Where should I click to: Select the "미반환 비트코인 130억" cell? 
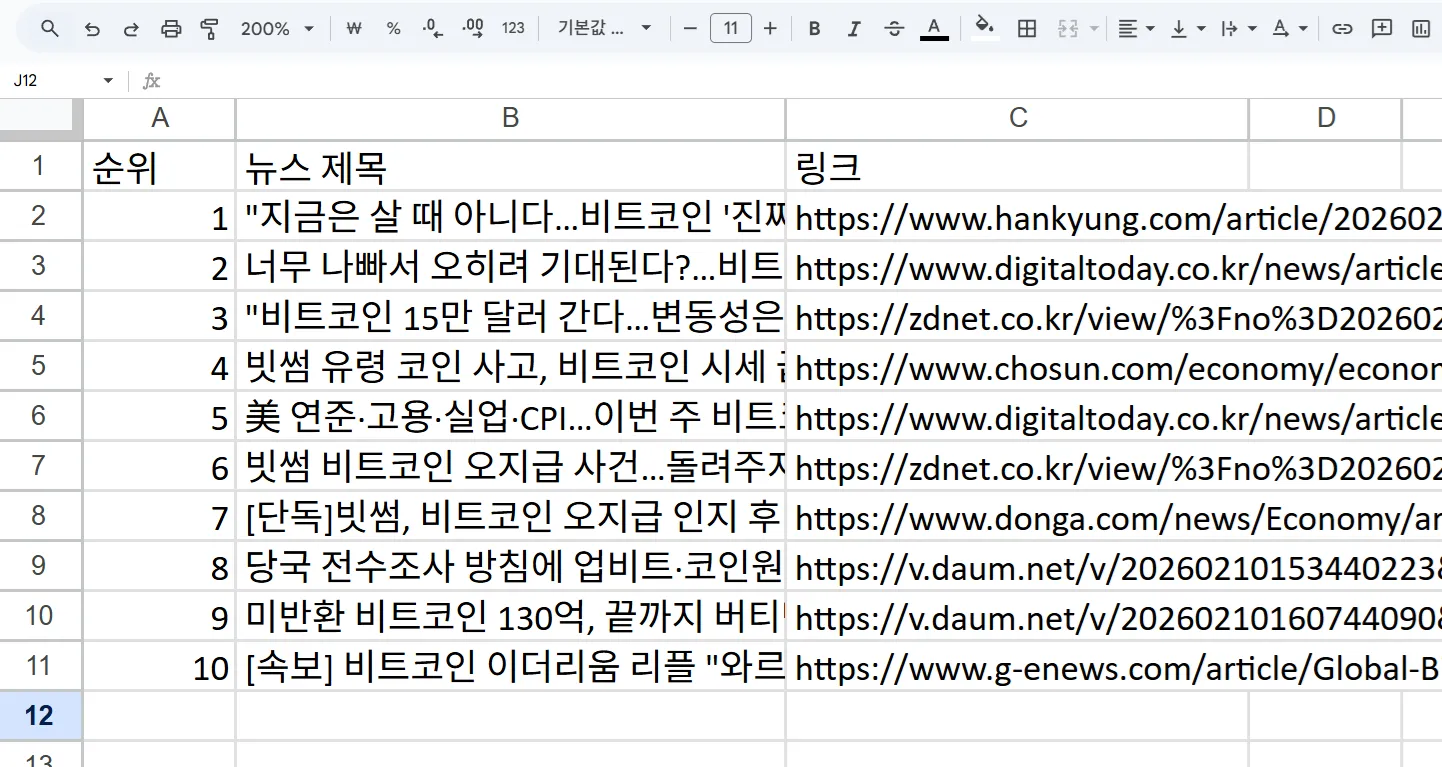click(x=510, y=615)
